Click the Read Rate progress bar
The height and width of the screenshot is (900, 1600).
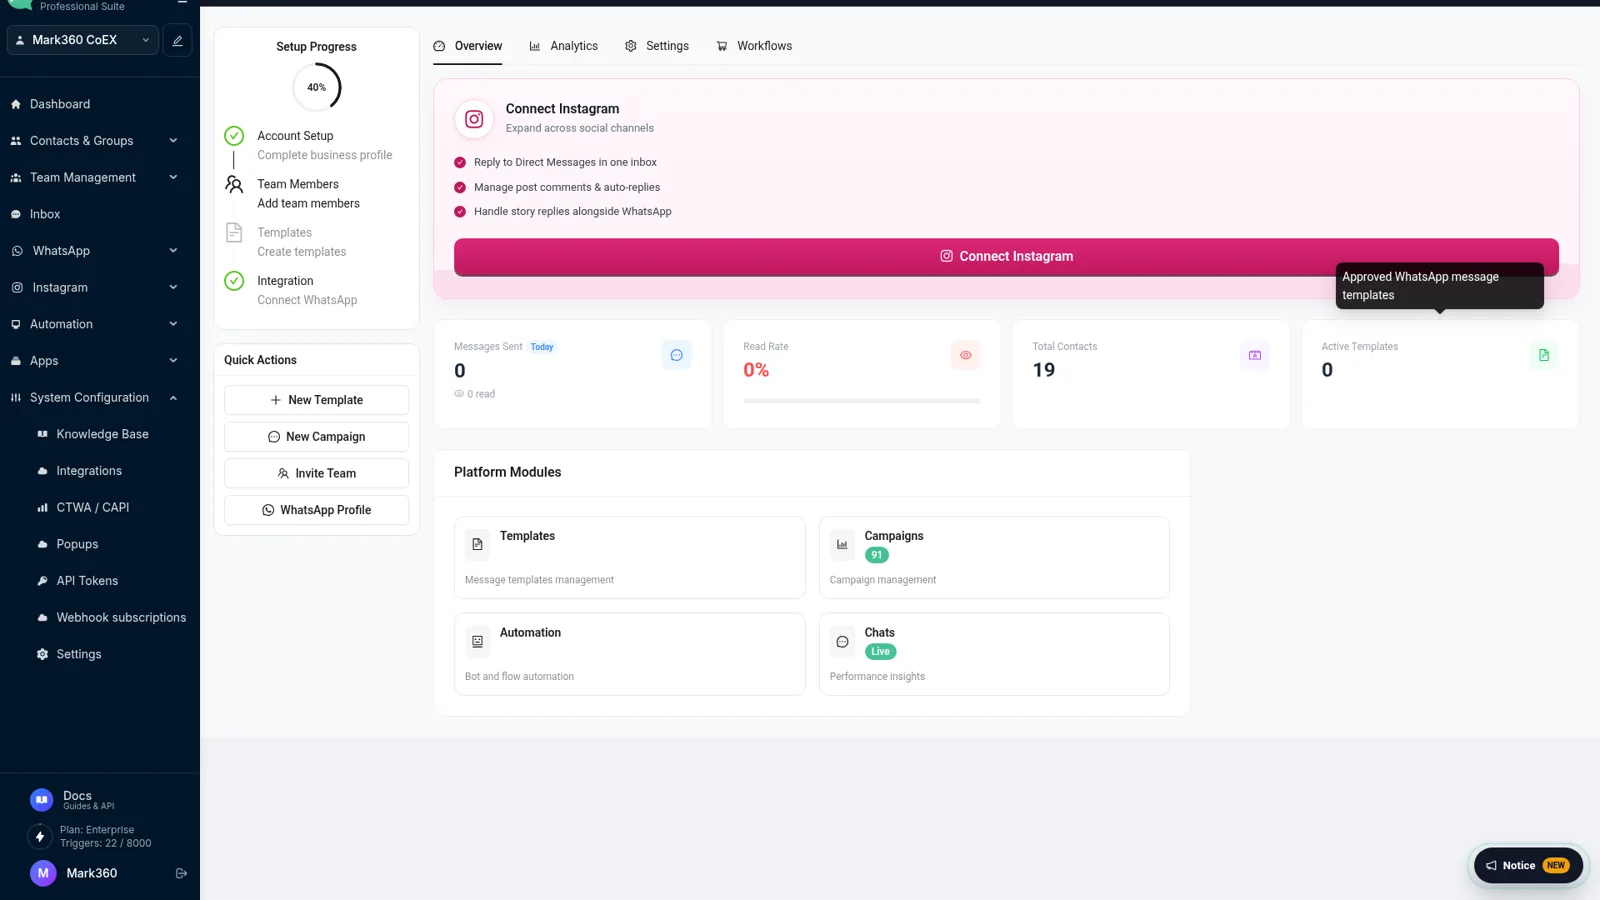point(862,401)
